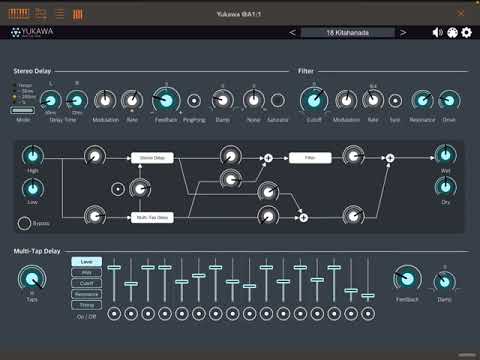Select the Timing tab in Multi-Tap Delay
The width and height of the screenshot is (480, 360).
pyautogui.click(x=87, y=305)
